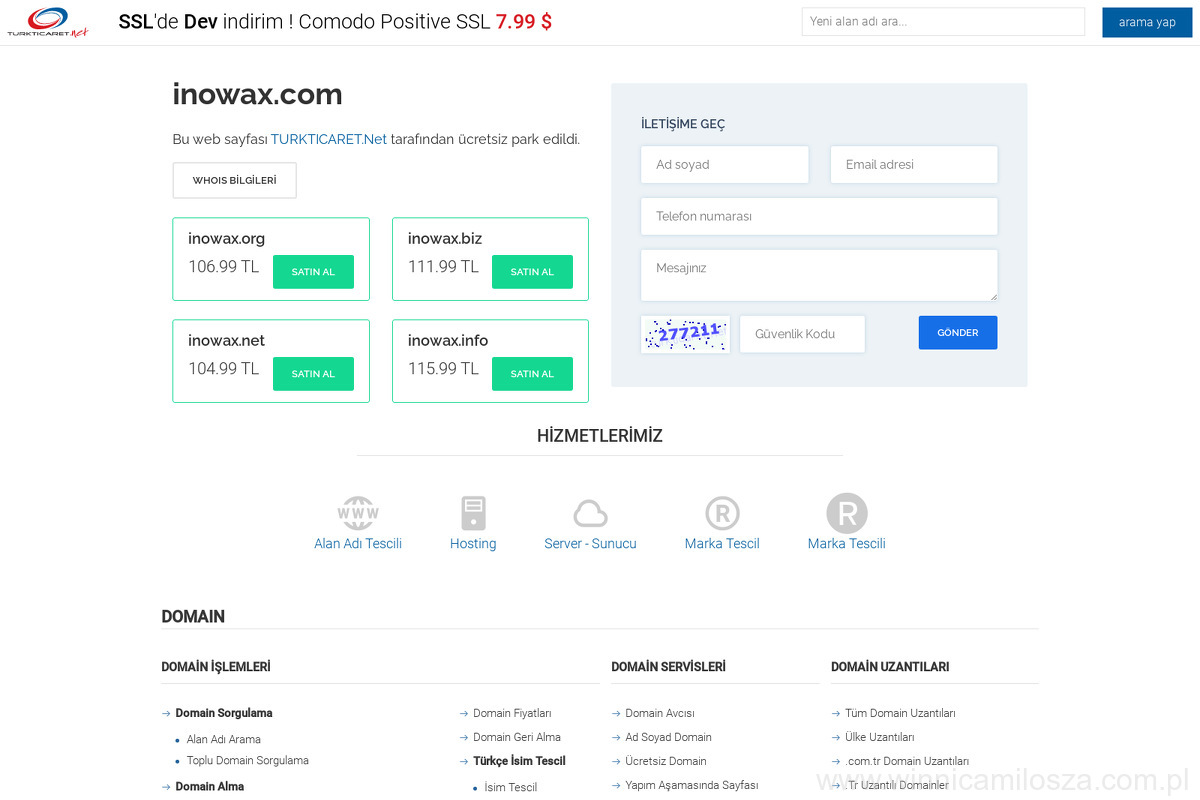
Task: Open the TURKTICARET.Net text link
Action: [328, 139]
